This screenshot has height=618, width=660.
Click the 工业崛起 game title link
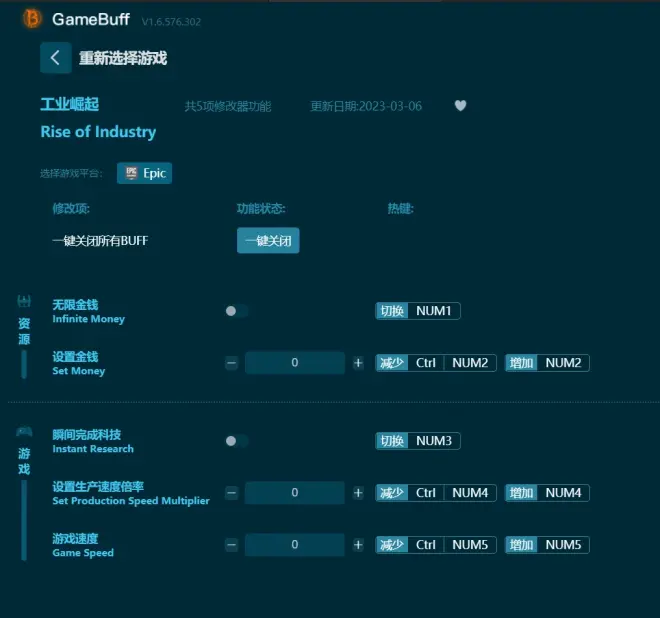[x=70, y=104]
